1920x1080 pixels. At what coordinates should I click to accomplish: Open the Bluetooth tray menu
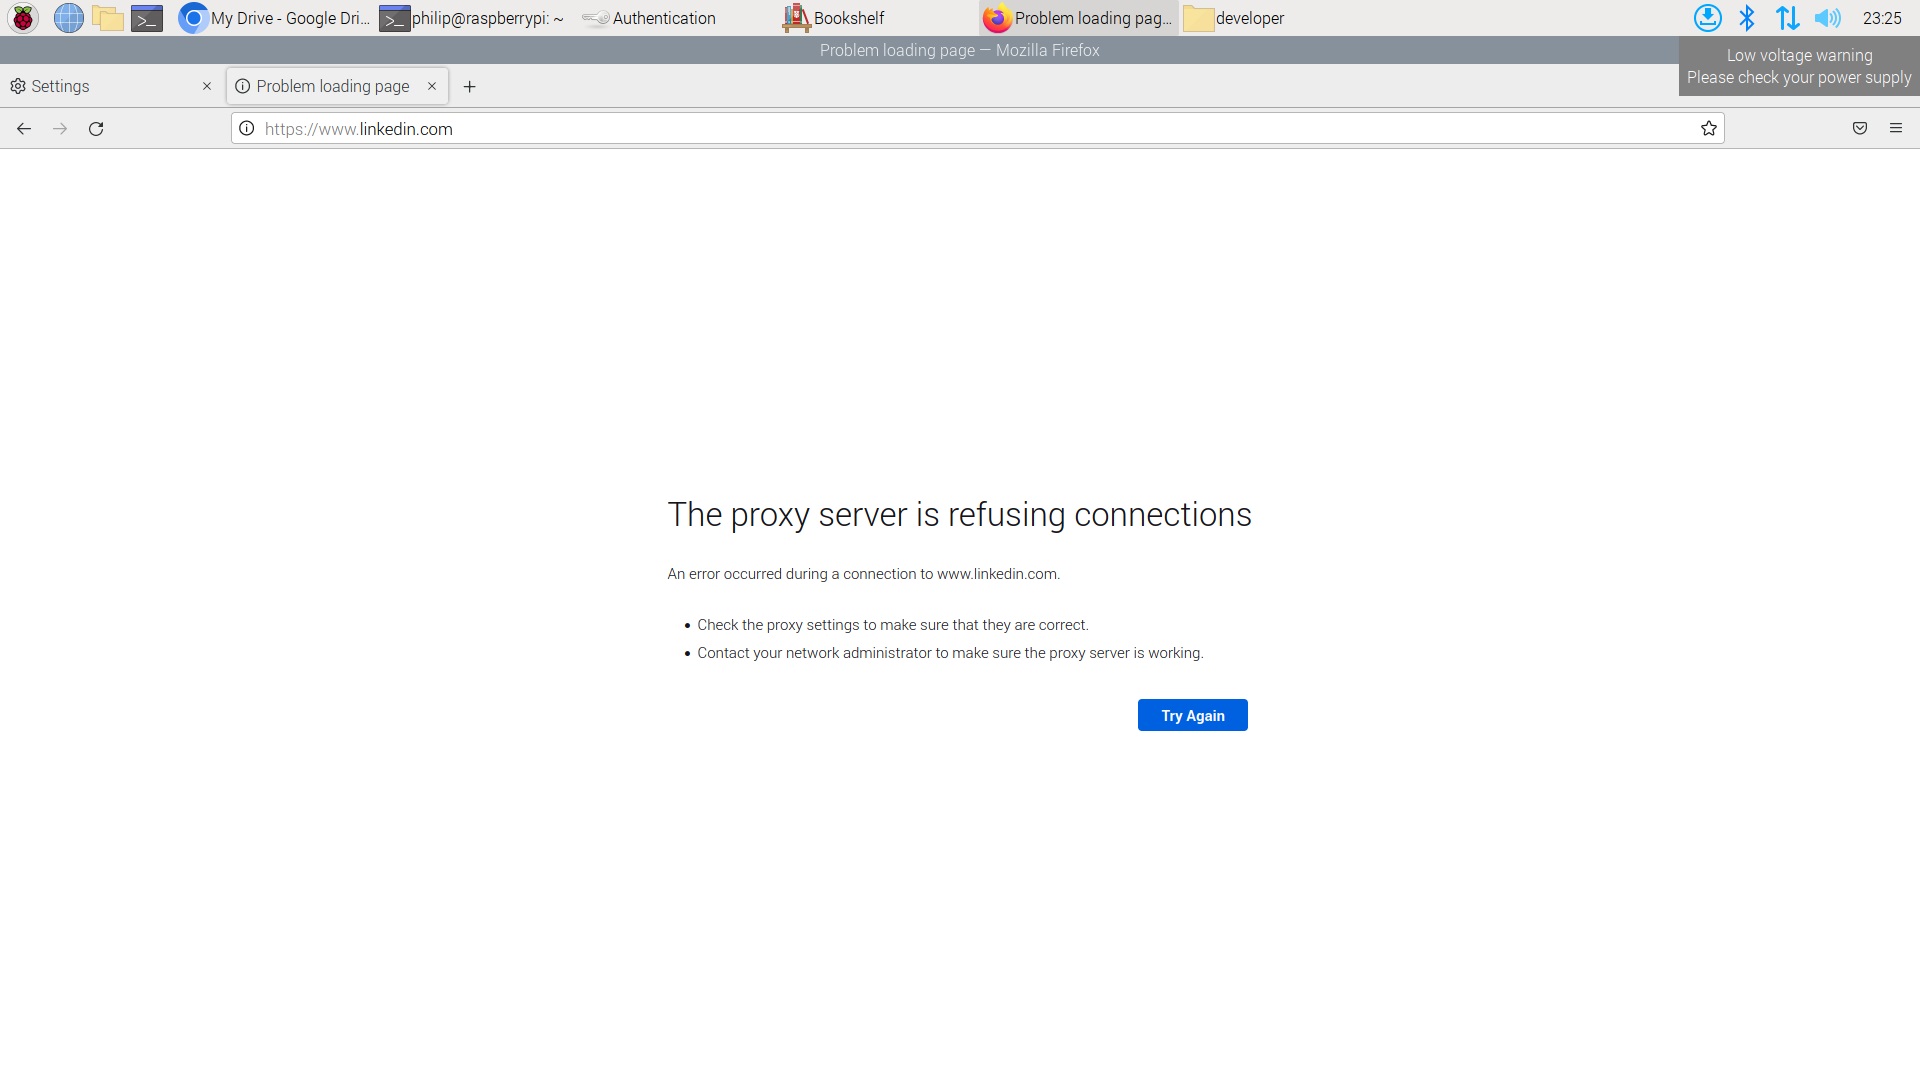[x=1747, y=18]
